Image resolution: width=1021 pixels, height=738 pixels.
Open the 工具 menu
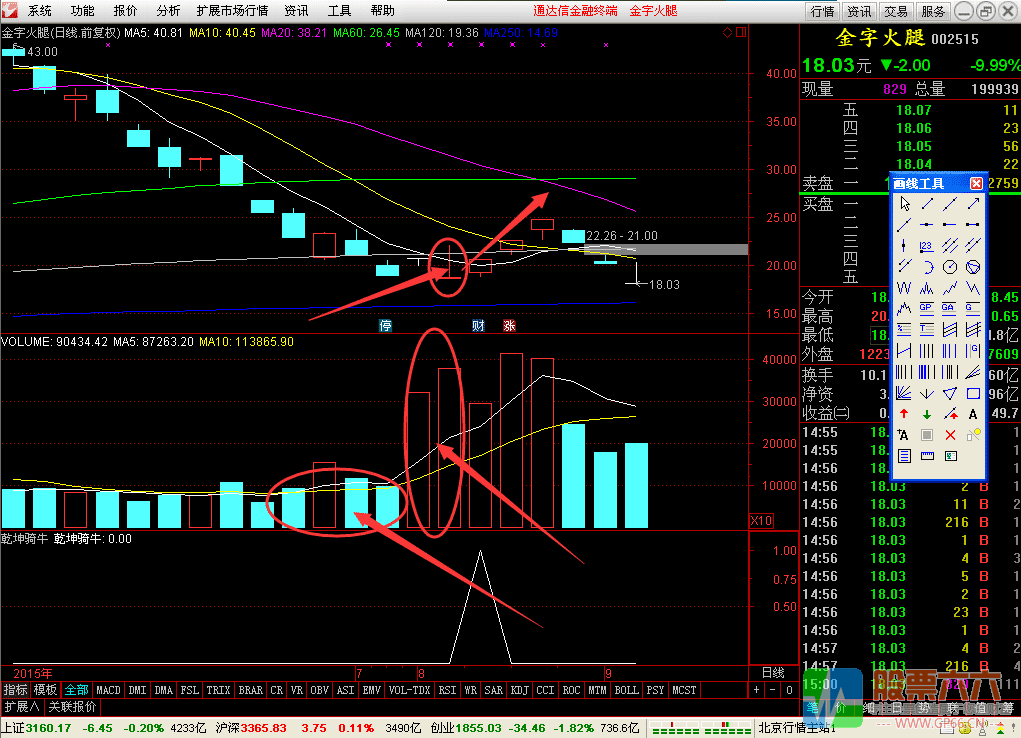tap(339, 10)
